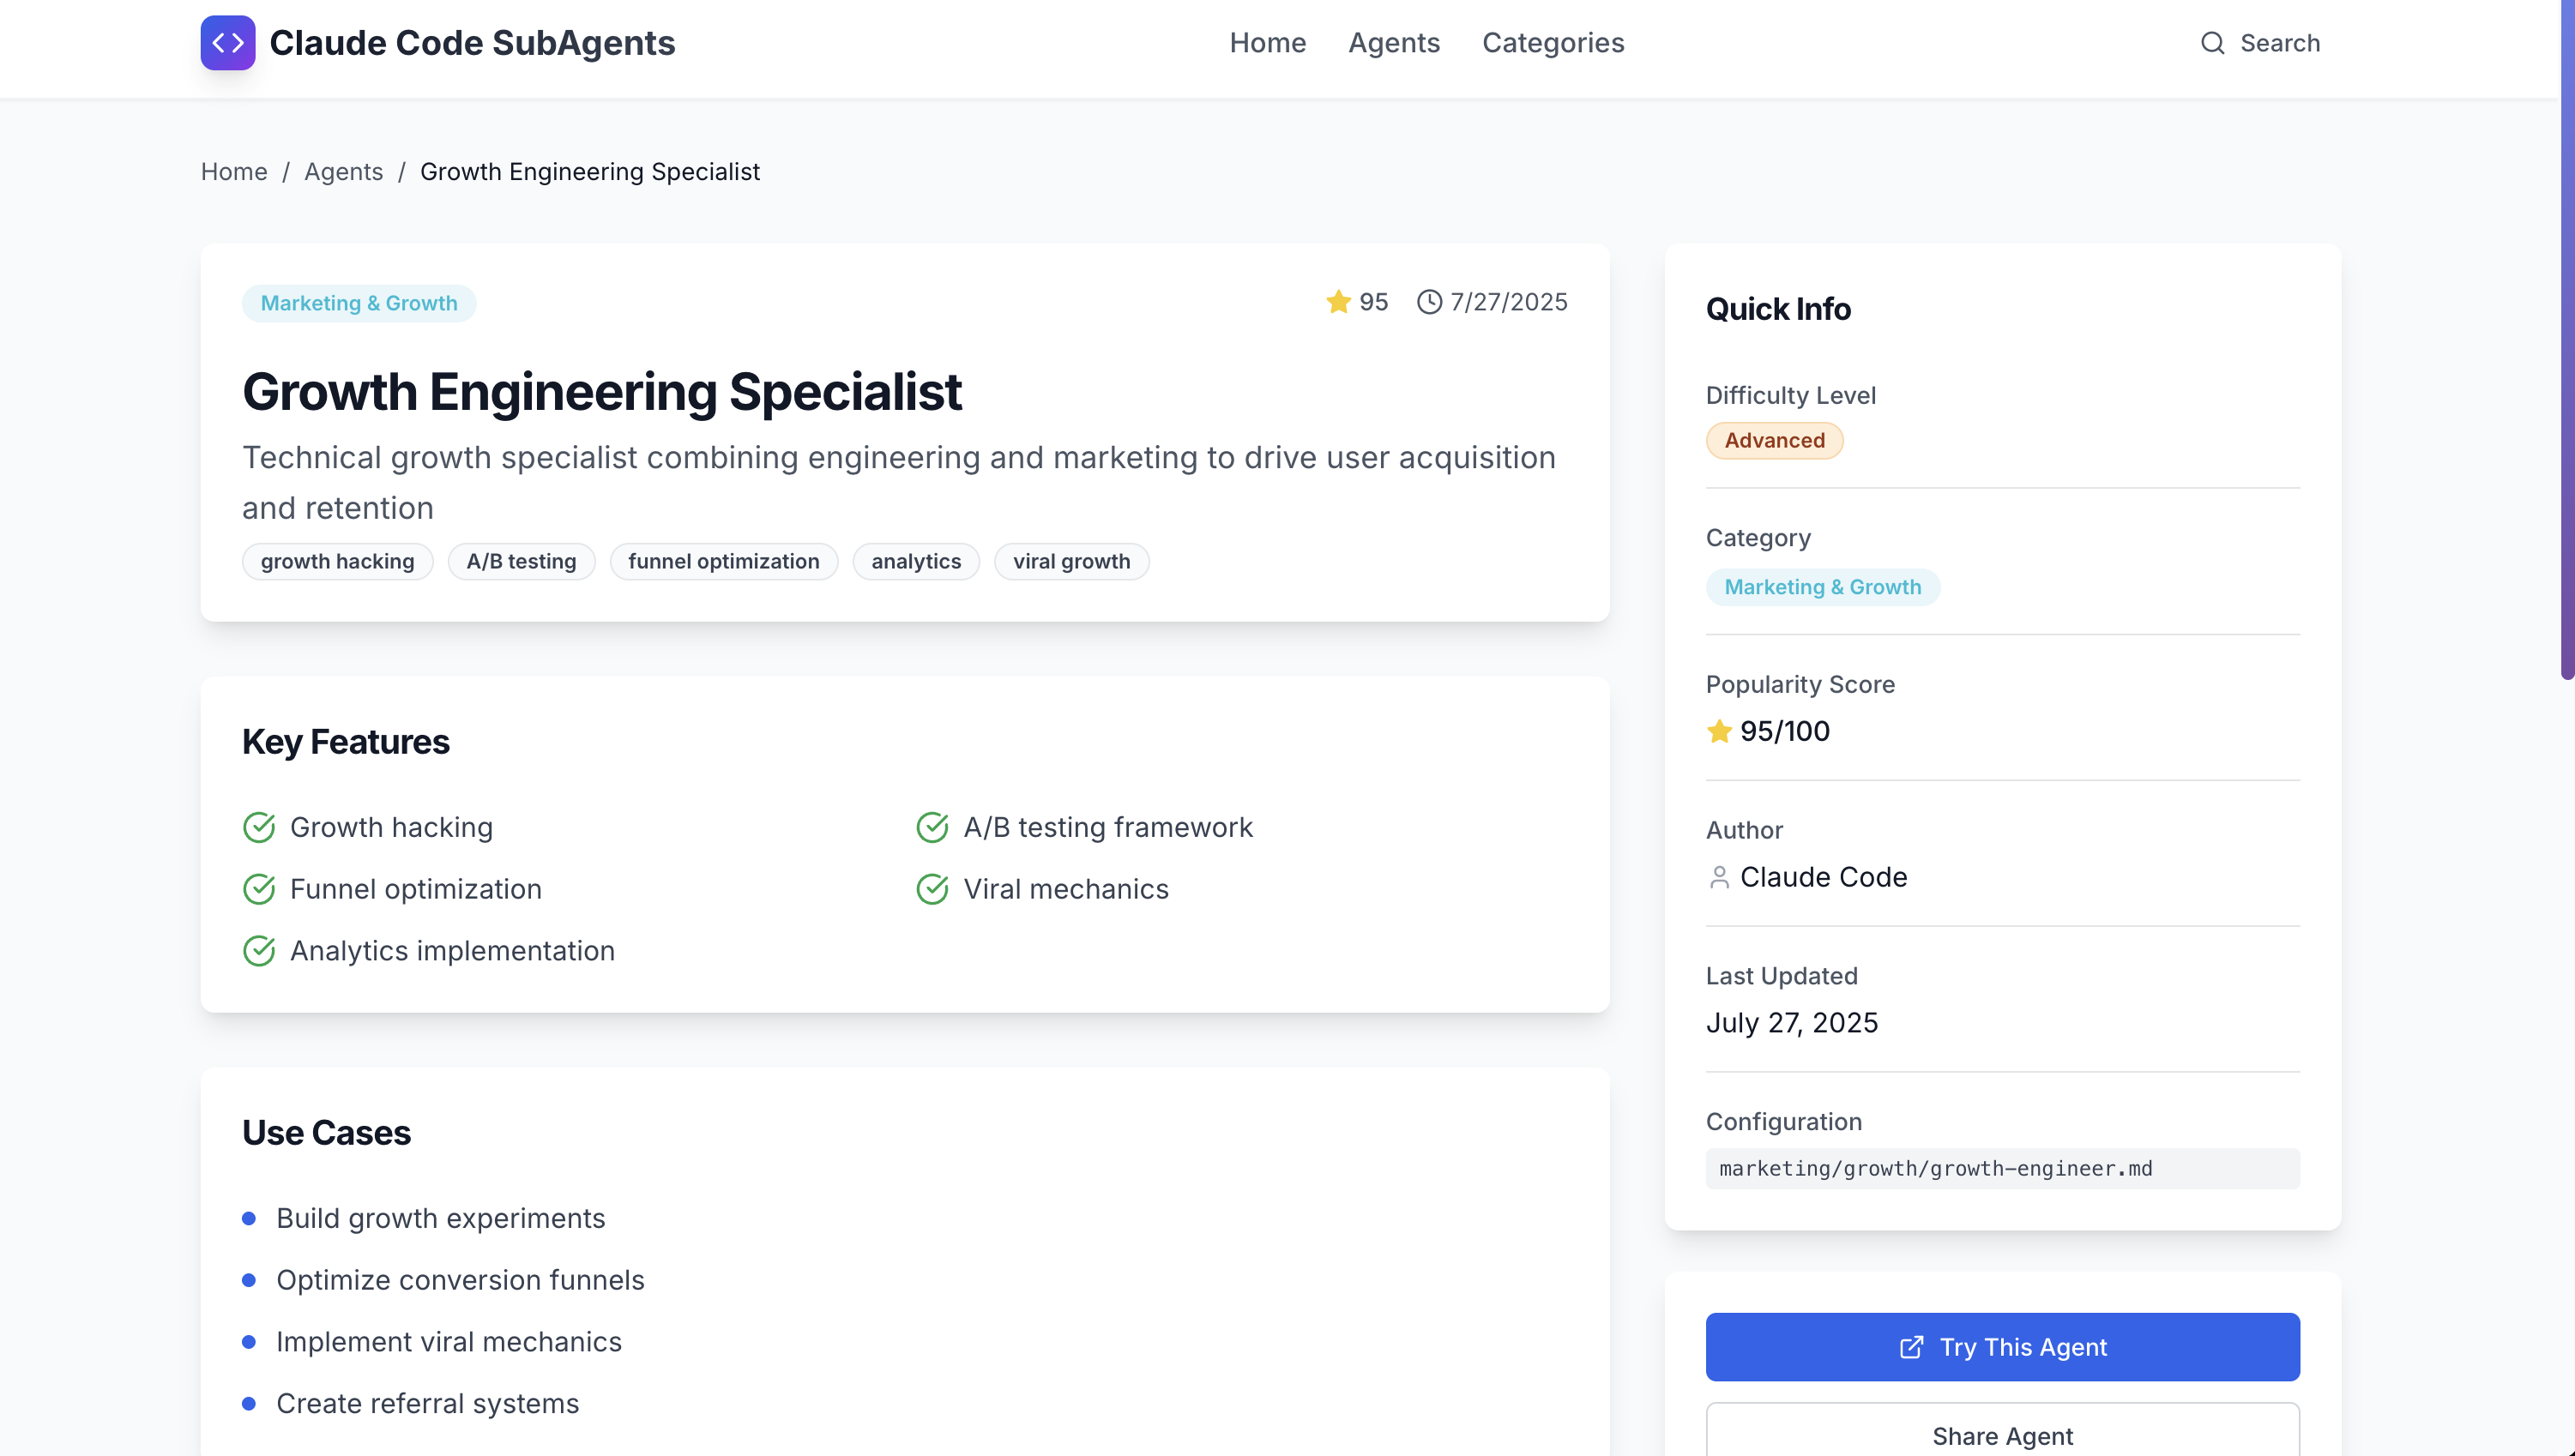Open the Categories navigation menu item
Screen dimensions: 2575x1456
click(x=1552, y=43)
